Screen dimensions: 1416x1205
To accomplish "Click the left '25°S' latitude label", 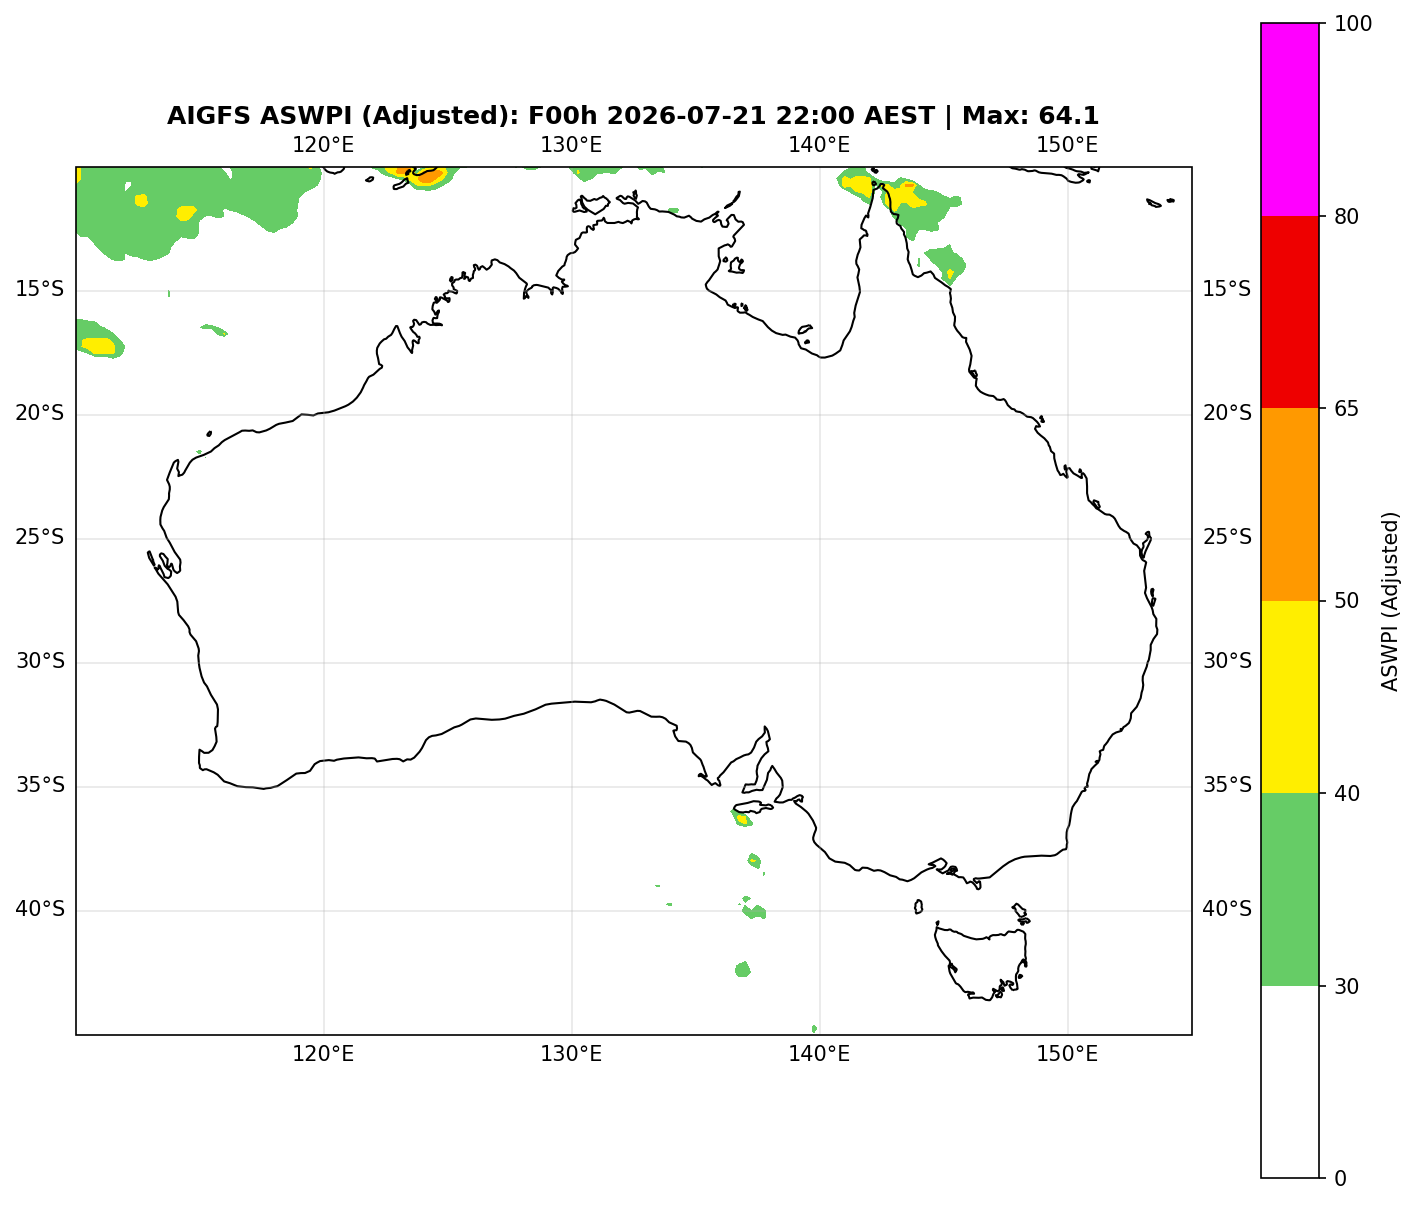I will point(40,538).
